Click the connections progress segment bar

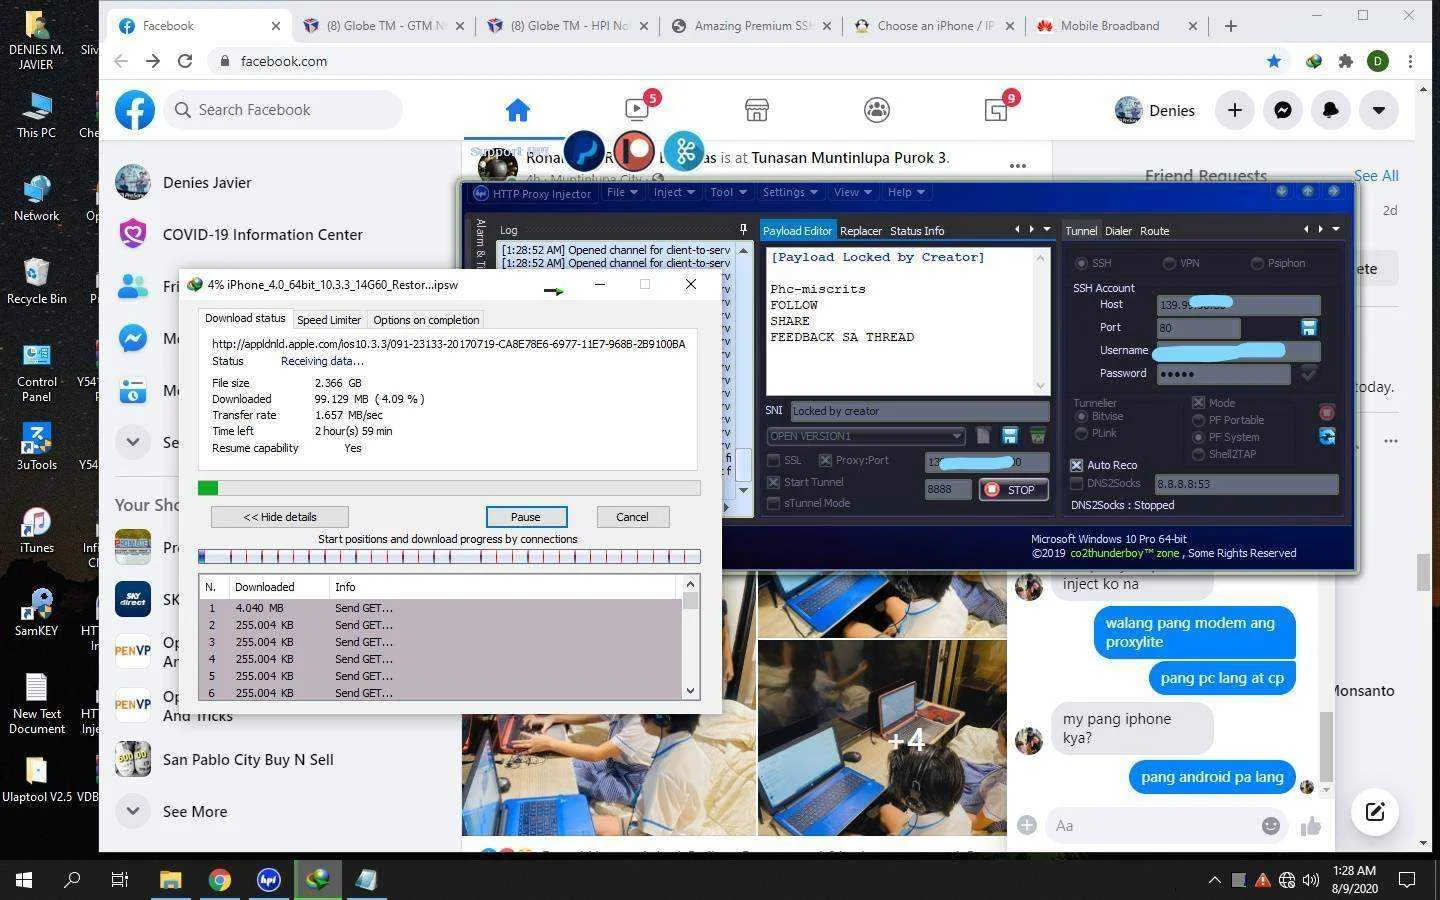[449, 556]
